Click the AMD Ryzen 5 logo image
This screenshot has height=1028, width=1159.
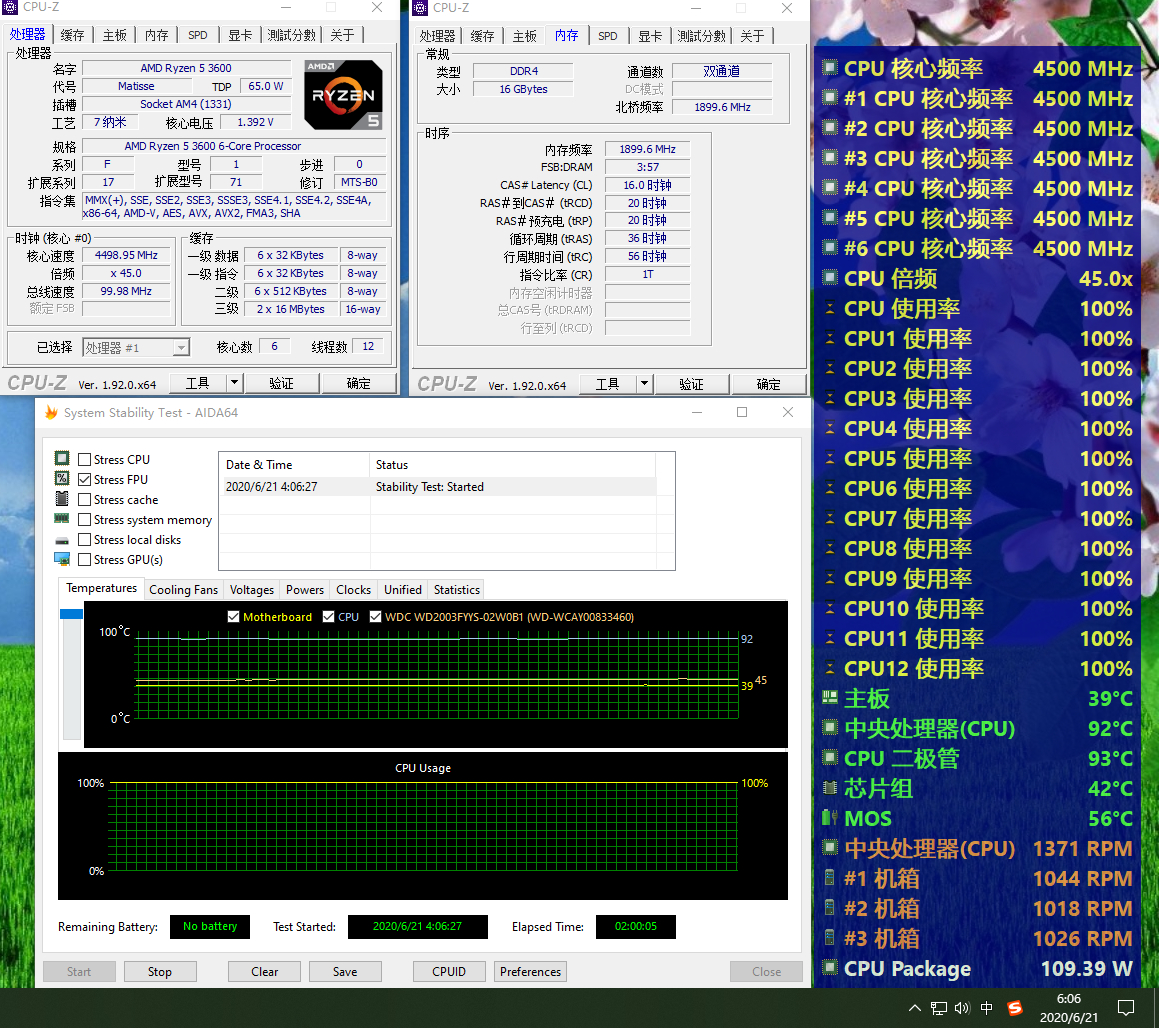343,95
